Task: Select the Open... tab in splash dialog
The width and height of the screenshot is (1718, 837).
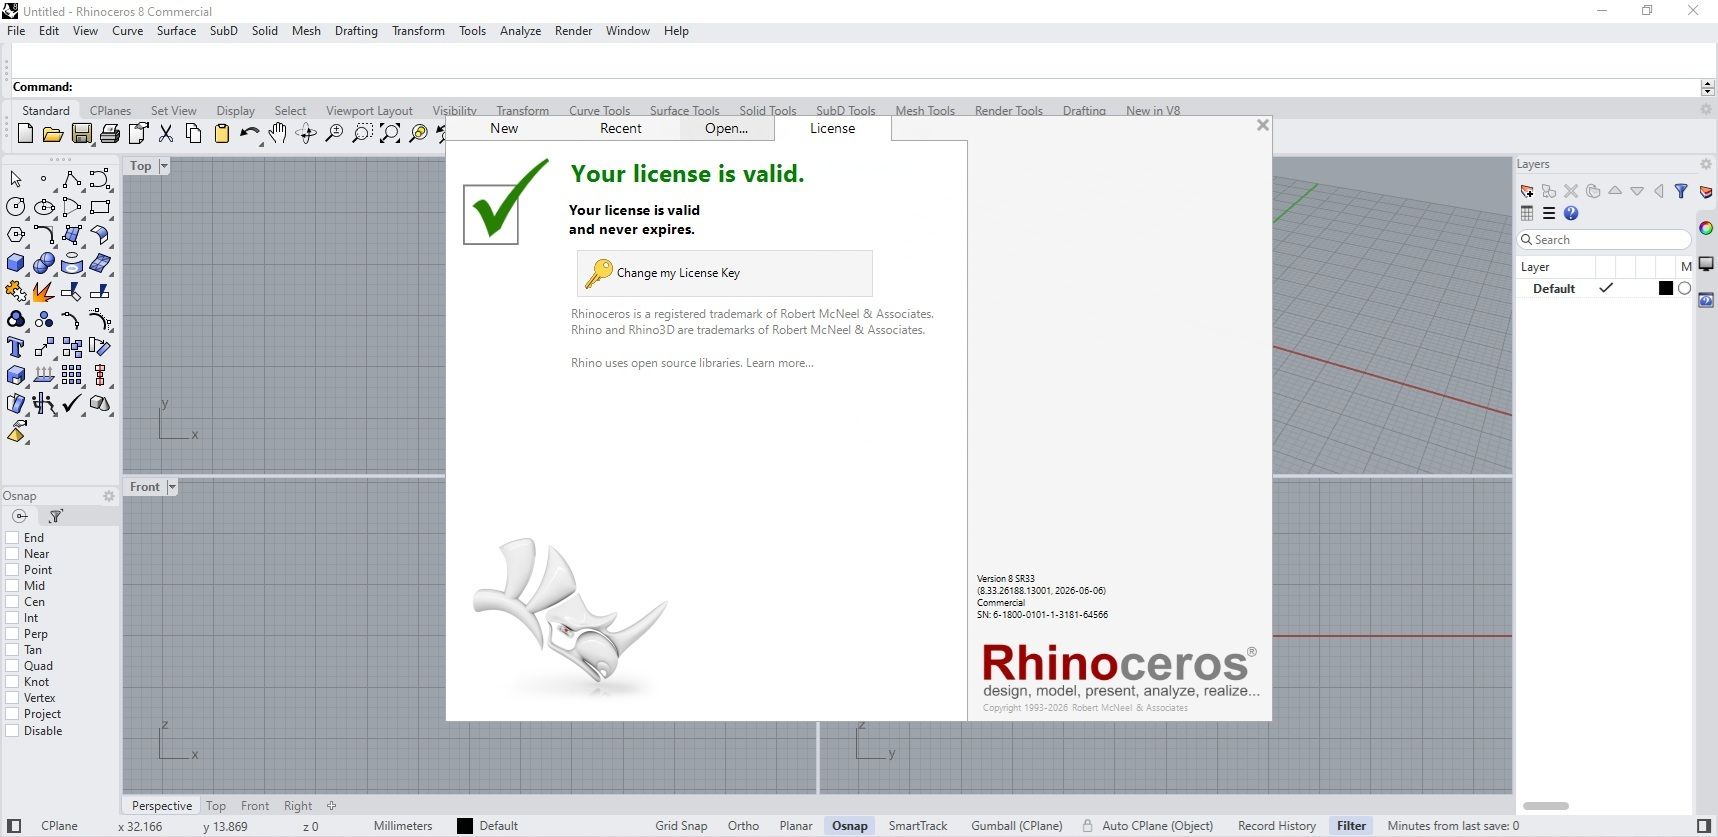Action: coord(726,128)
